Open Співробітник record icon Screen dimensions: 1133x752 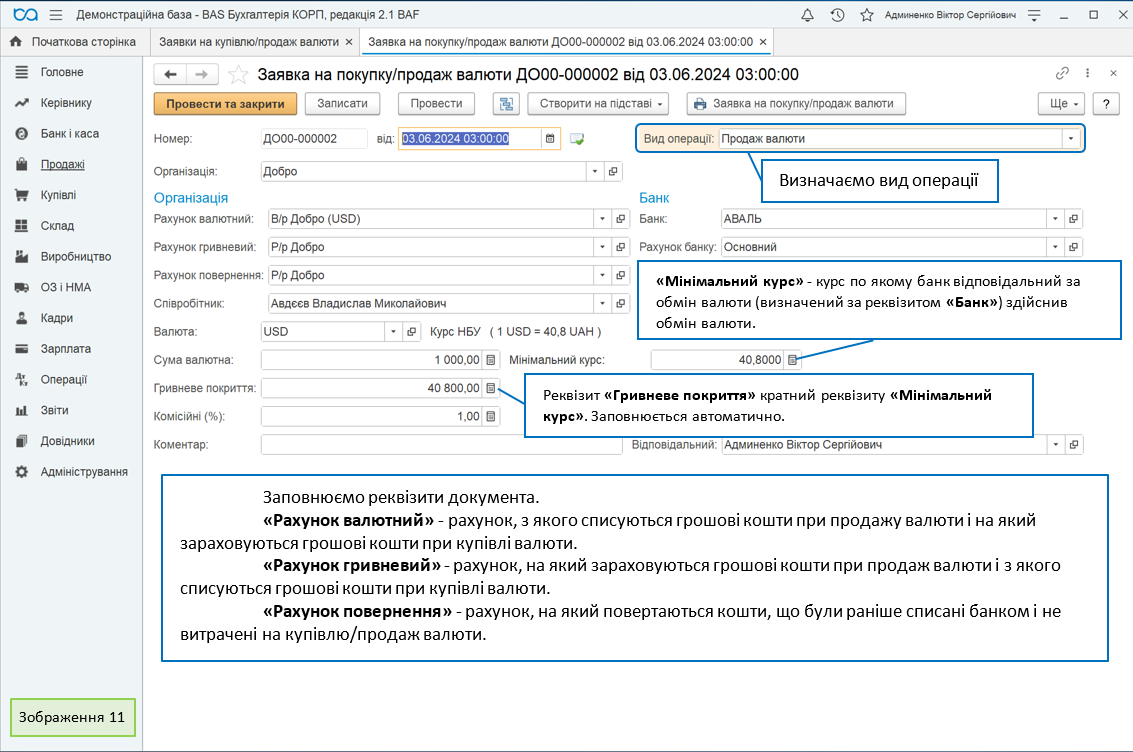620,303
